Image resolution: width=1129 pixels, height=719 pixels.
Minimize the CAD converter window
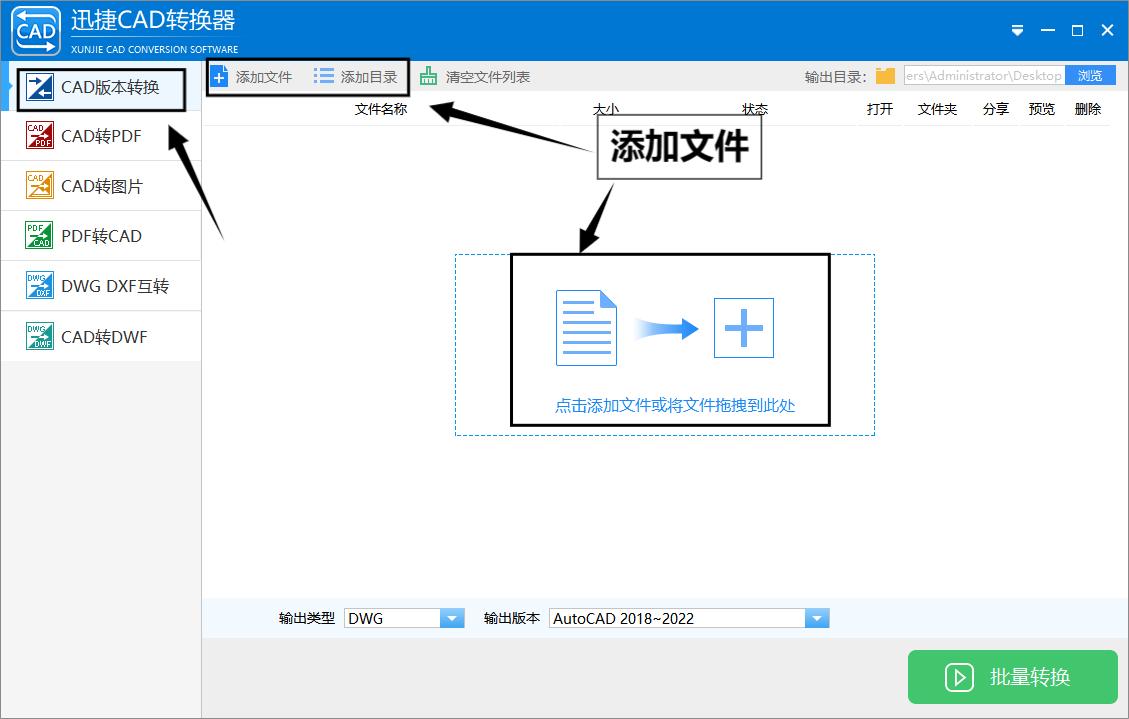tap(1048, 30)
